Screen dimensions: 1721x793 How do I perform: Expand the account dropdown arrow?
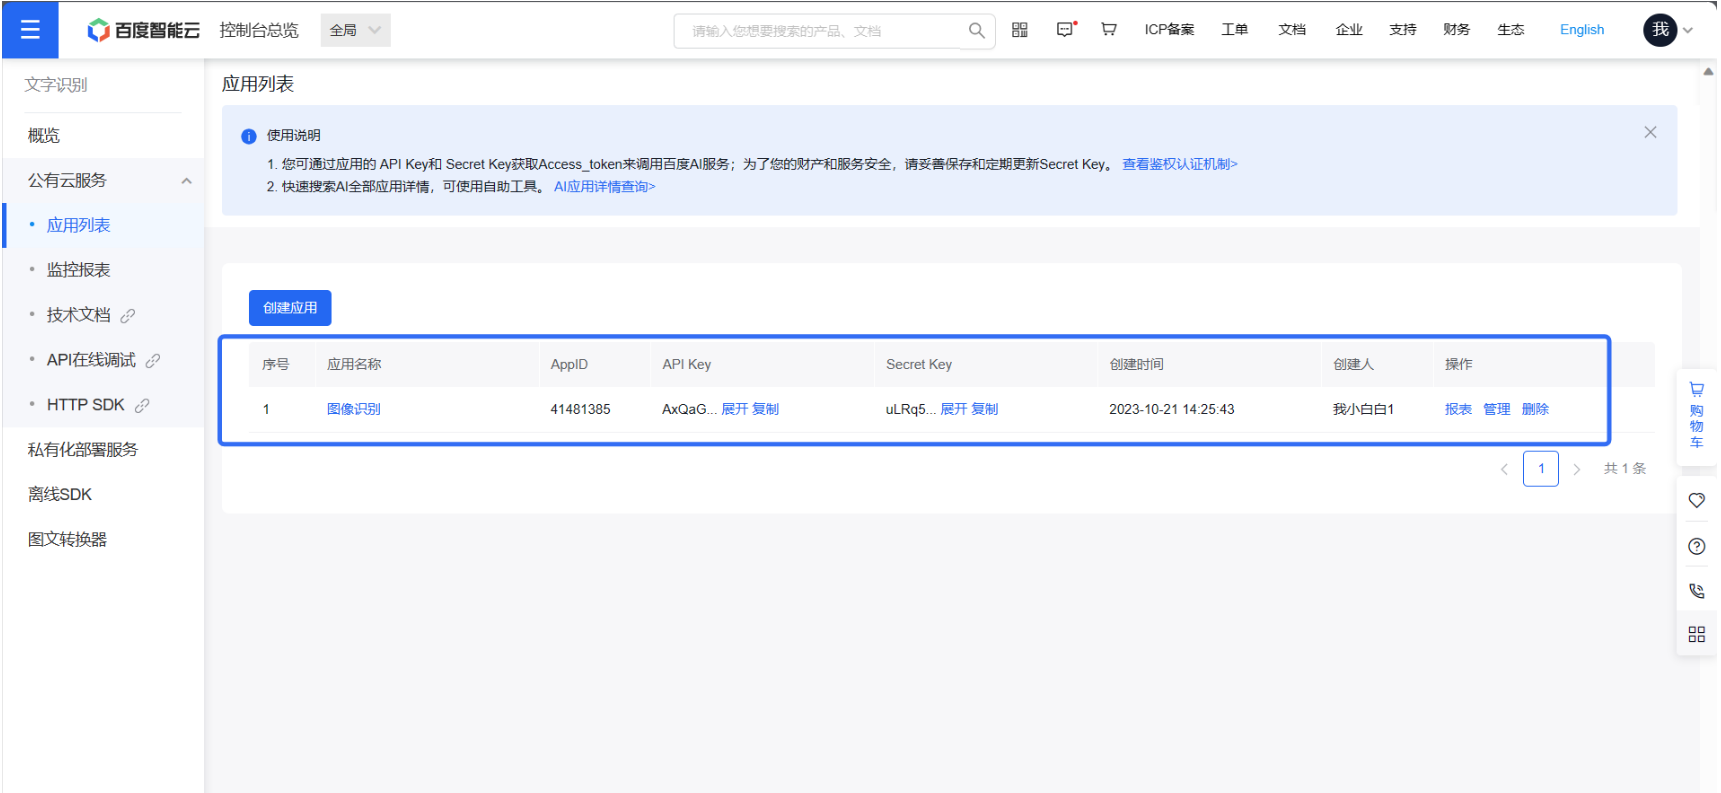tap(1688, 30)
